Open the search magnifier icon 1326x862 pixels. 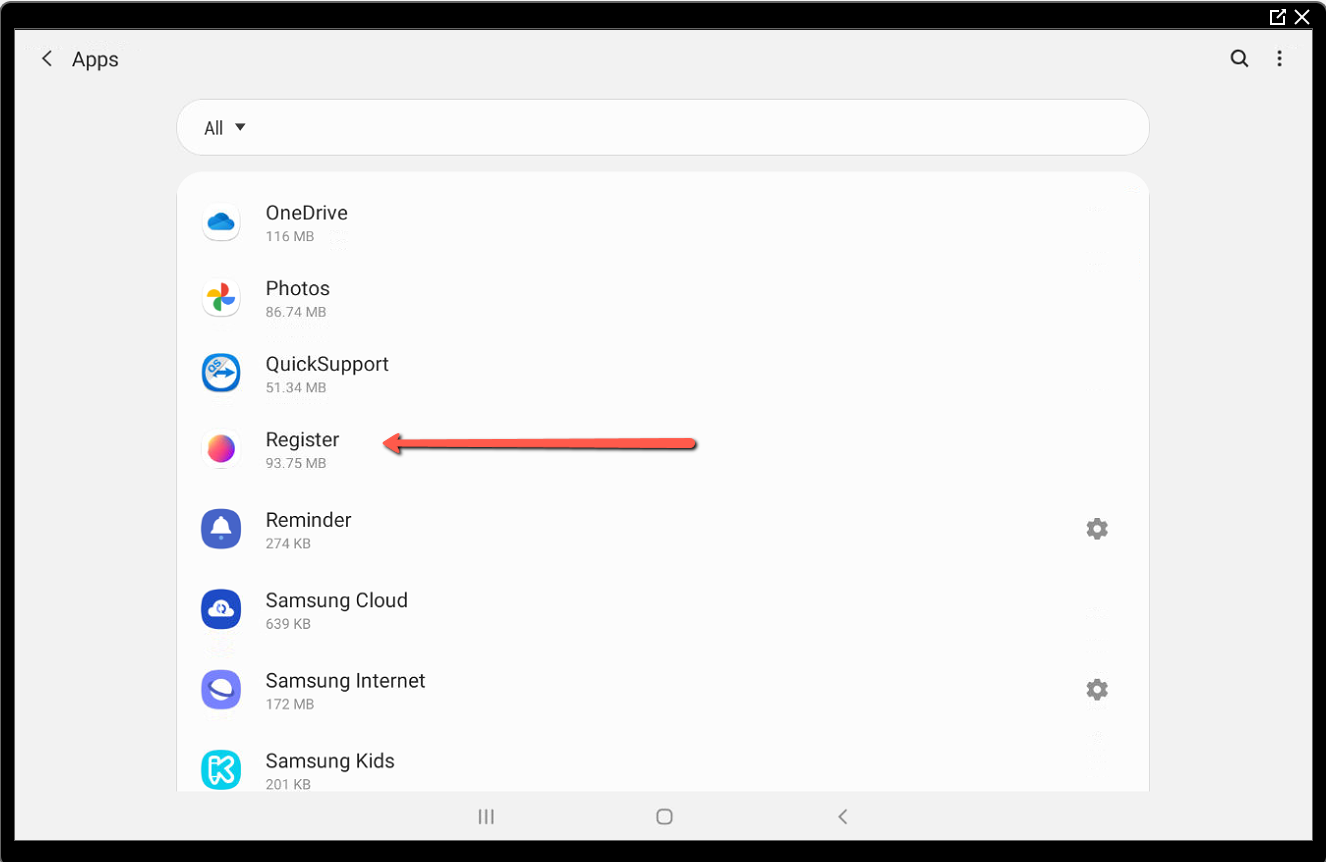point(1239,59)
